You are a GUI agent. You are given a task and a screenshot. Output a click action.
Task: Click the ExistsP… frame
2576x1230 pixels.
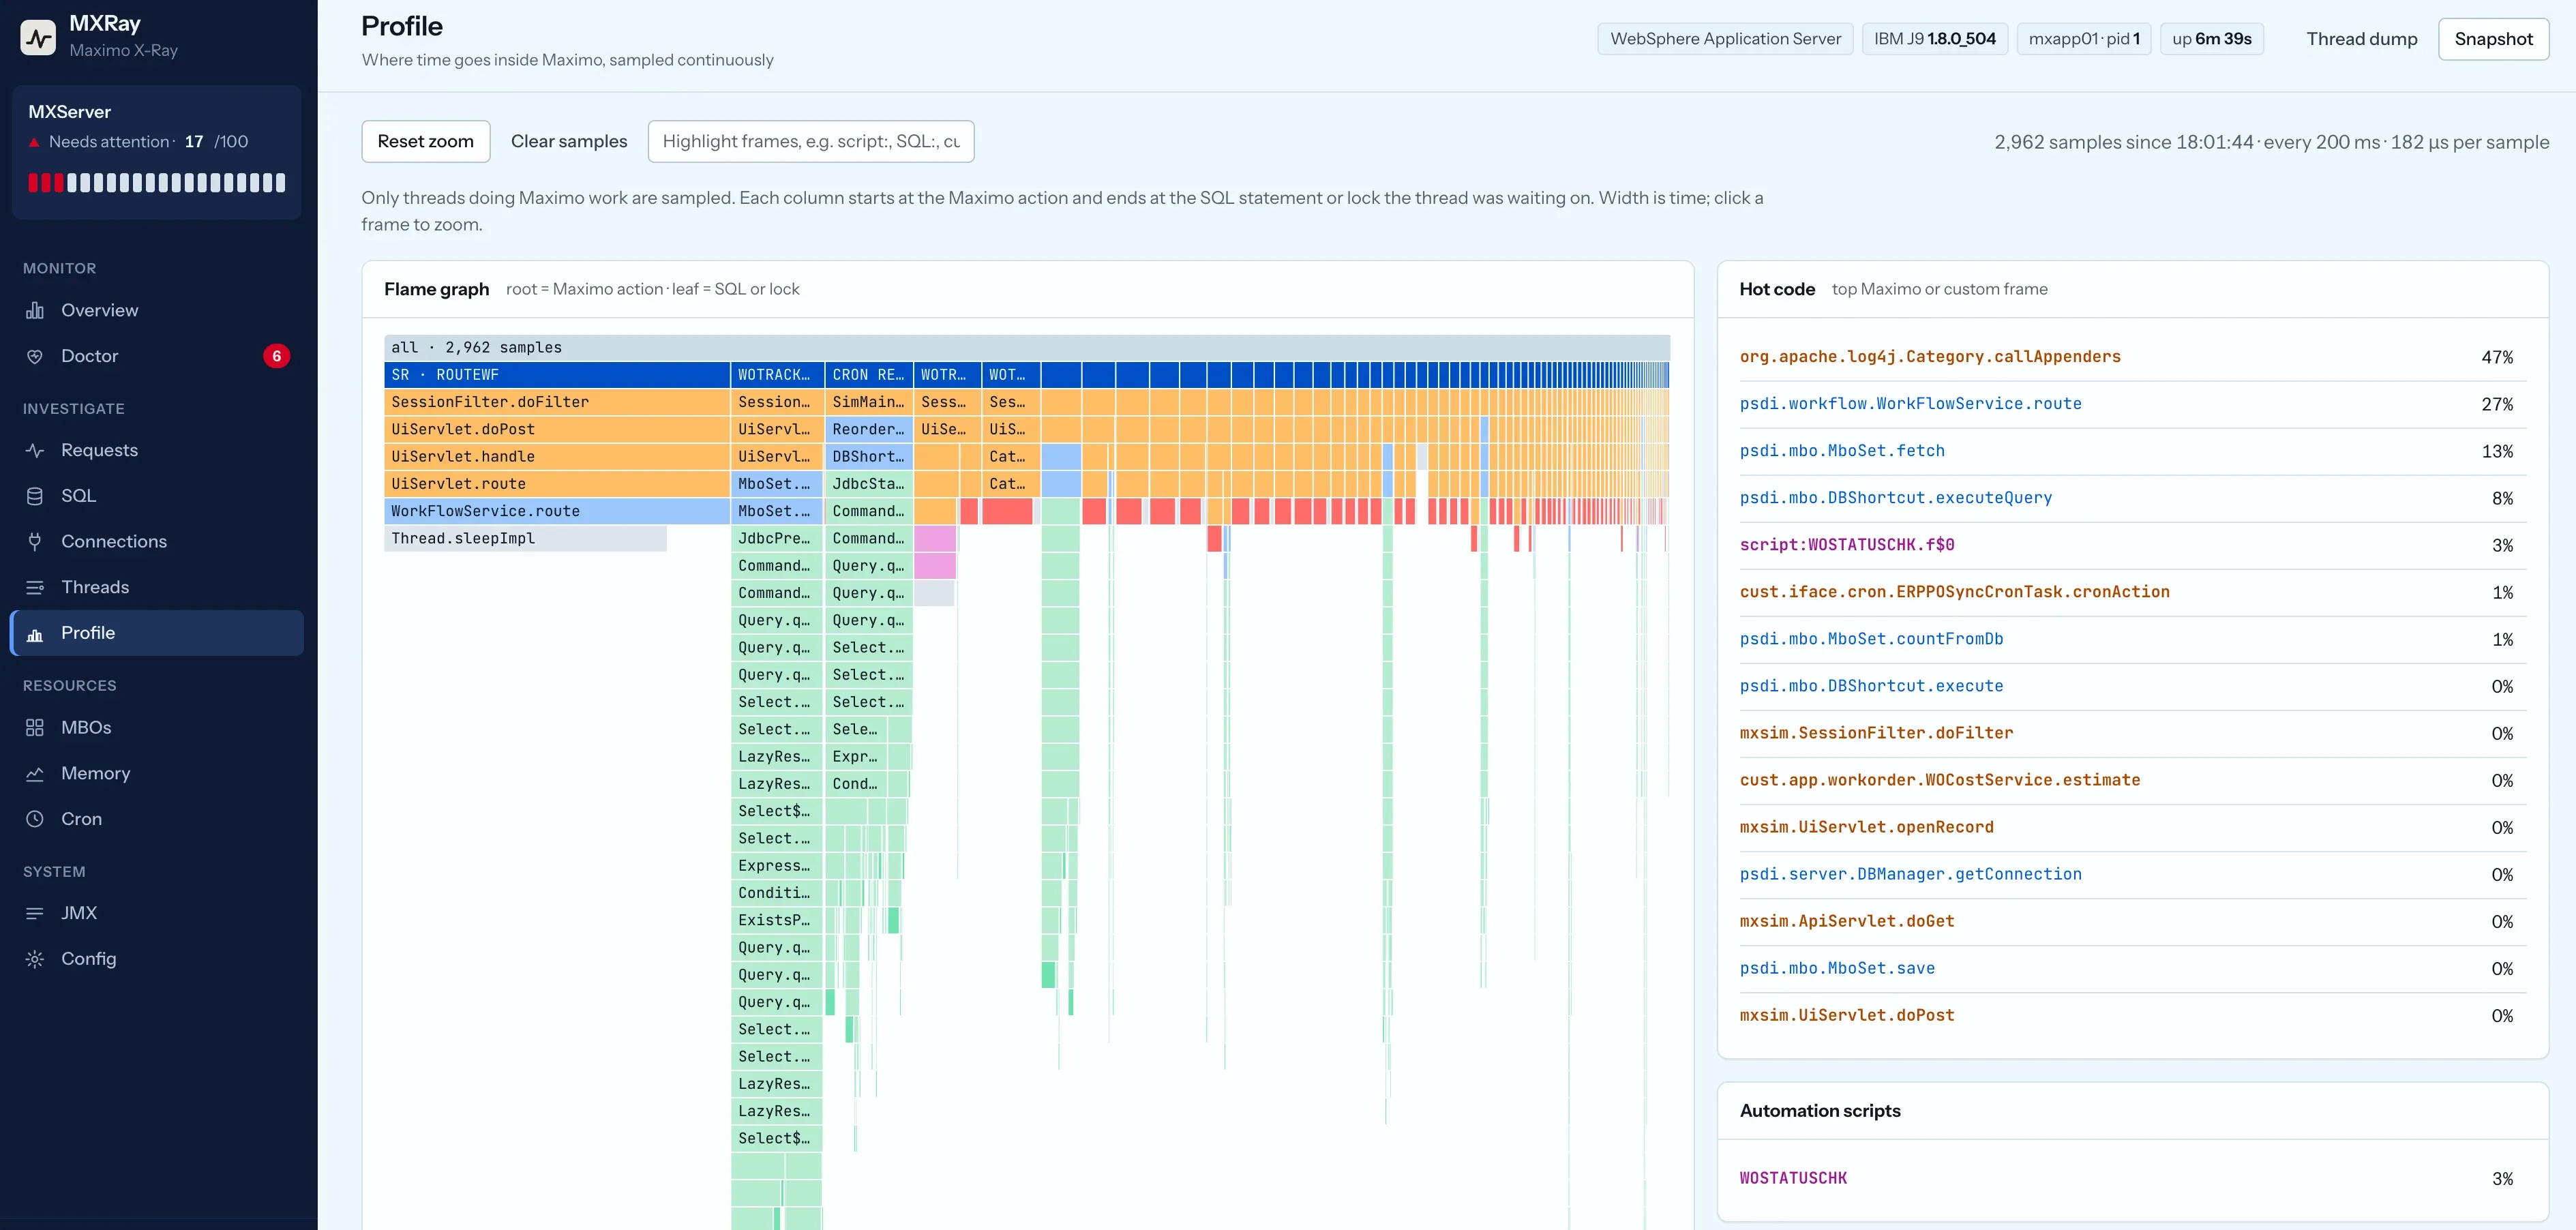pos(777,920)
